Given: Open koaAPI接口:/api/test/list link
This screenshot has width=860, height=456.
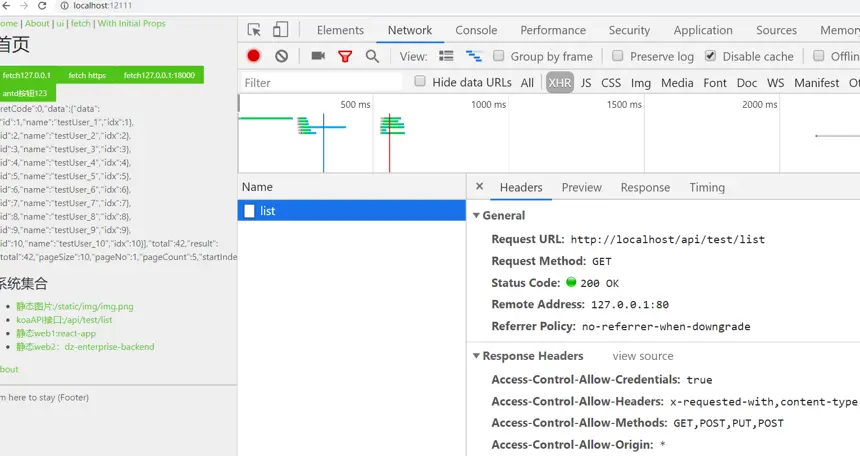Looking at the screenshot, I should pyautogui.click(x=64, y=320).
